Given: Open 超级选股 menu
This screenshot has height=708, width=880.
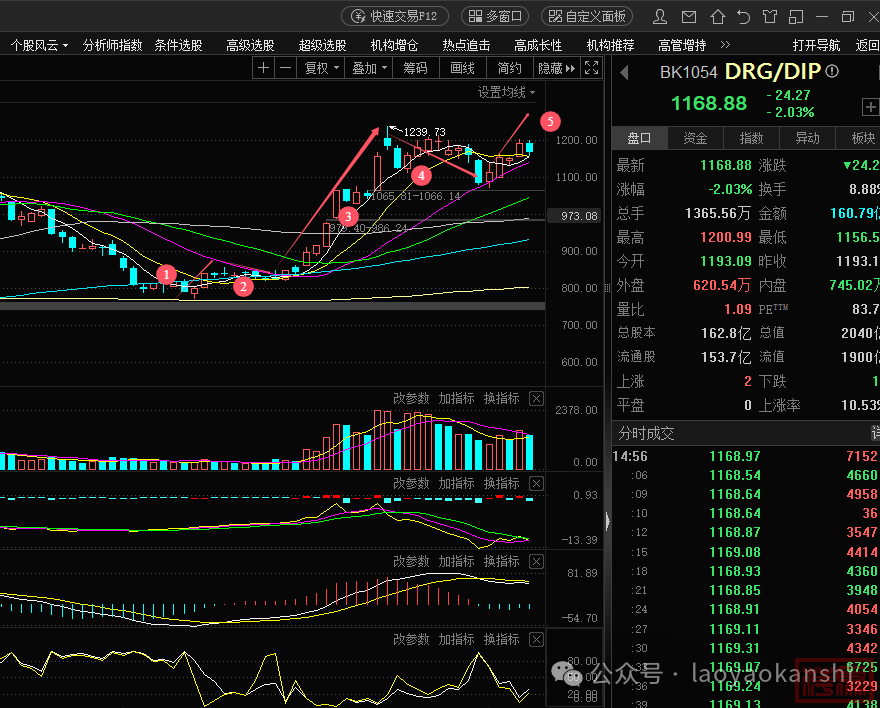Looking at the screenshot, I should 322,45.
